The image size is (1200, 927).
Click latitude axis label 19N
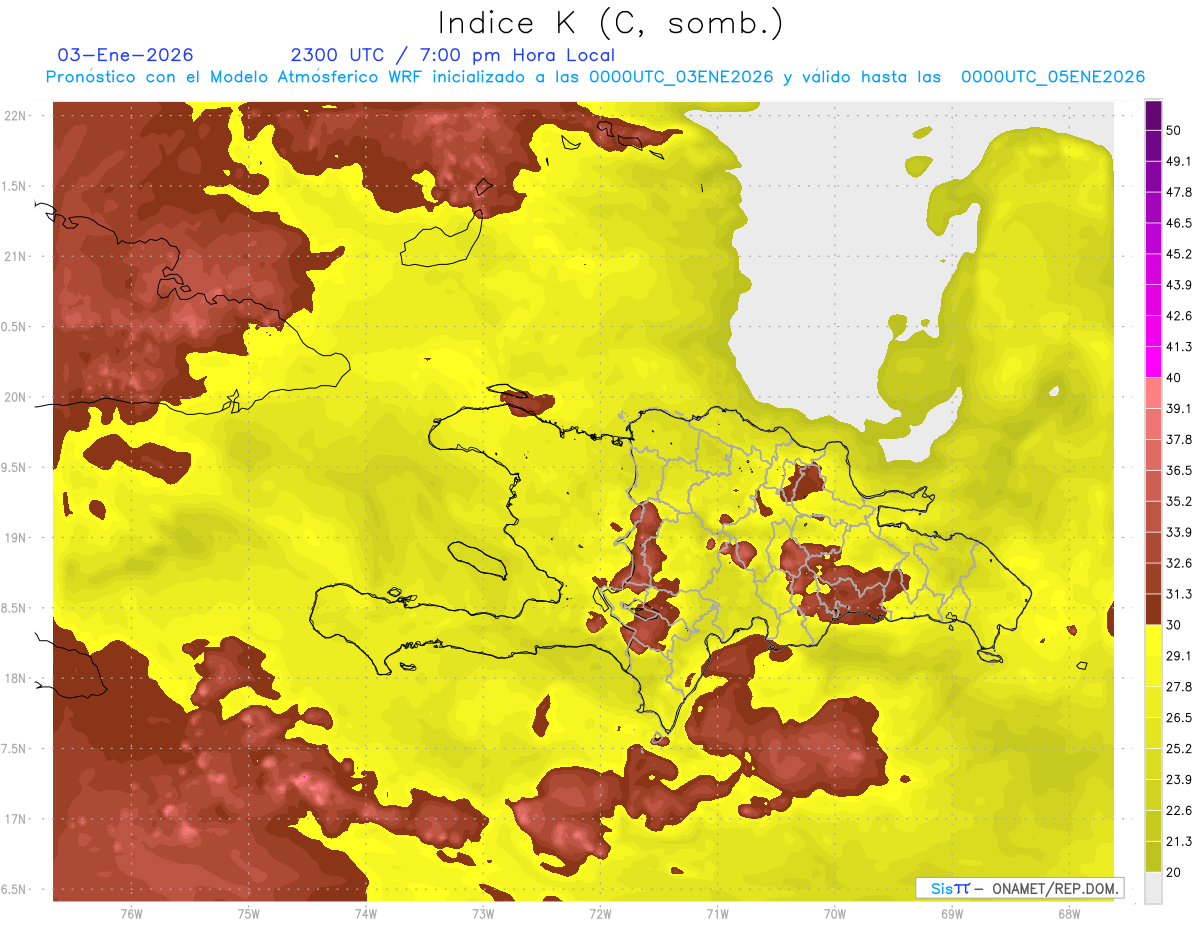17,538
